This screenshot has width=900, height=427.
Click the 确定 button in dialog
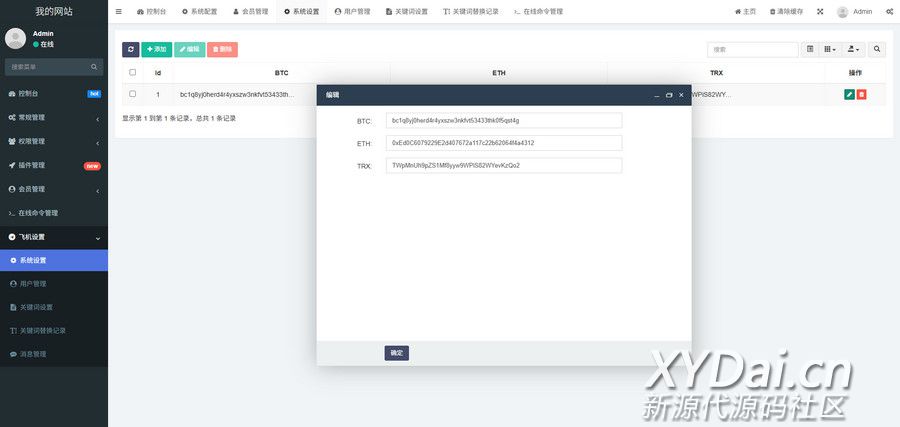click(397, 353)
